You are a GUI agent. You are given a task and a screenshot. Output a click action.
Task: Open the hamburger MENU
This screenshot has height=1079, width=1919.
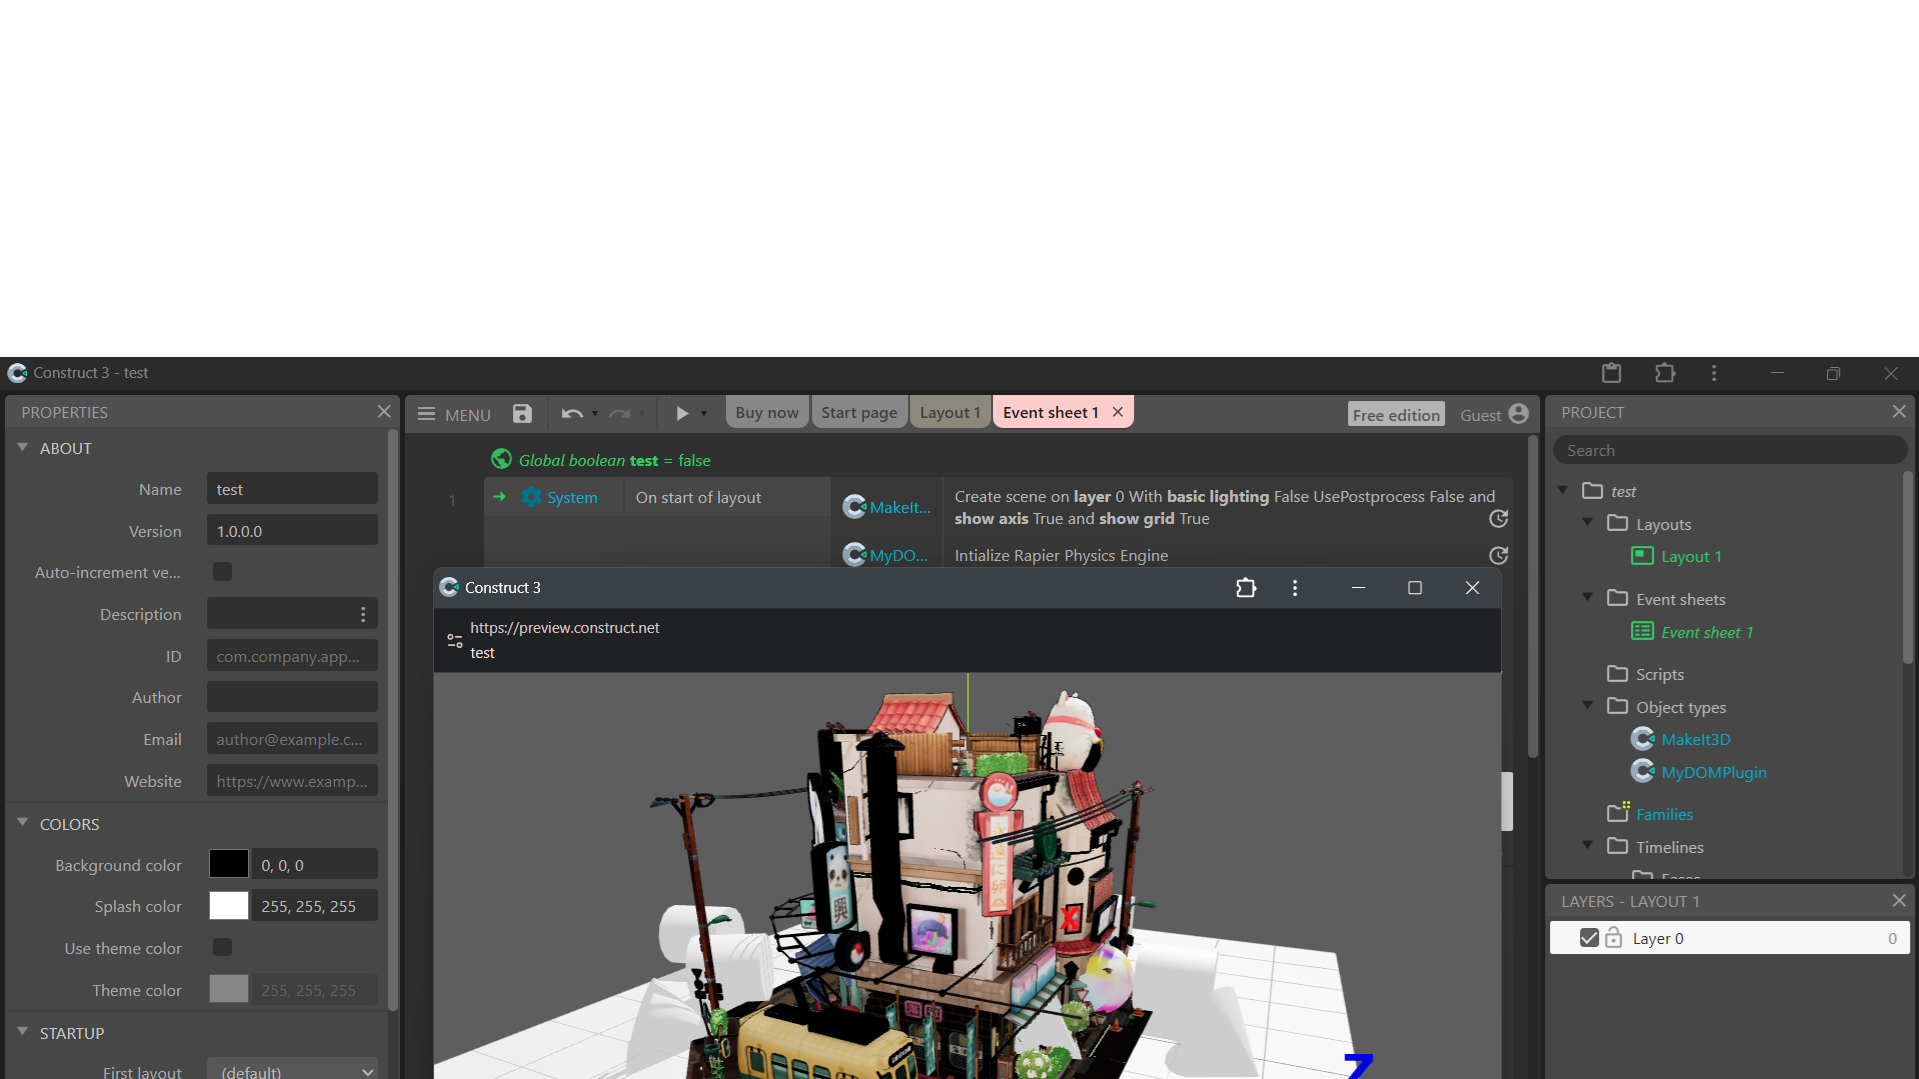point(454,414)
